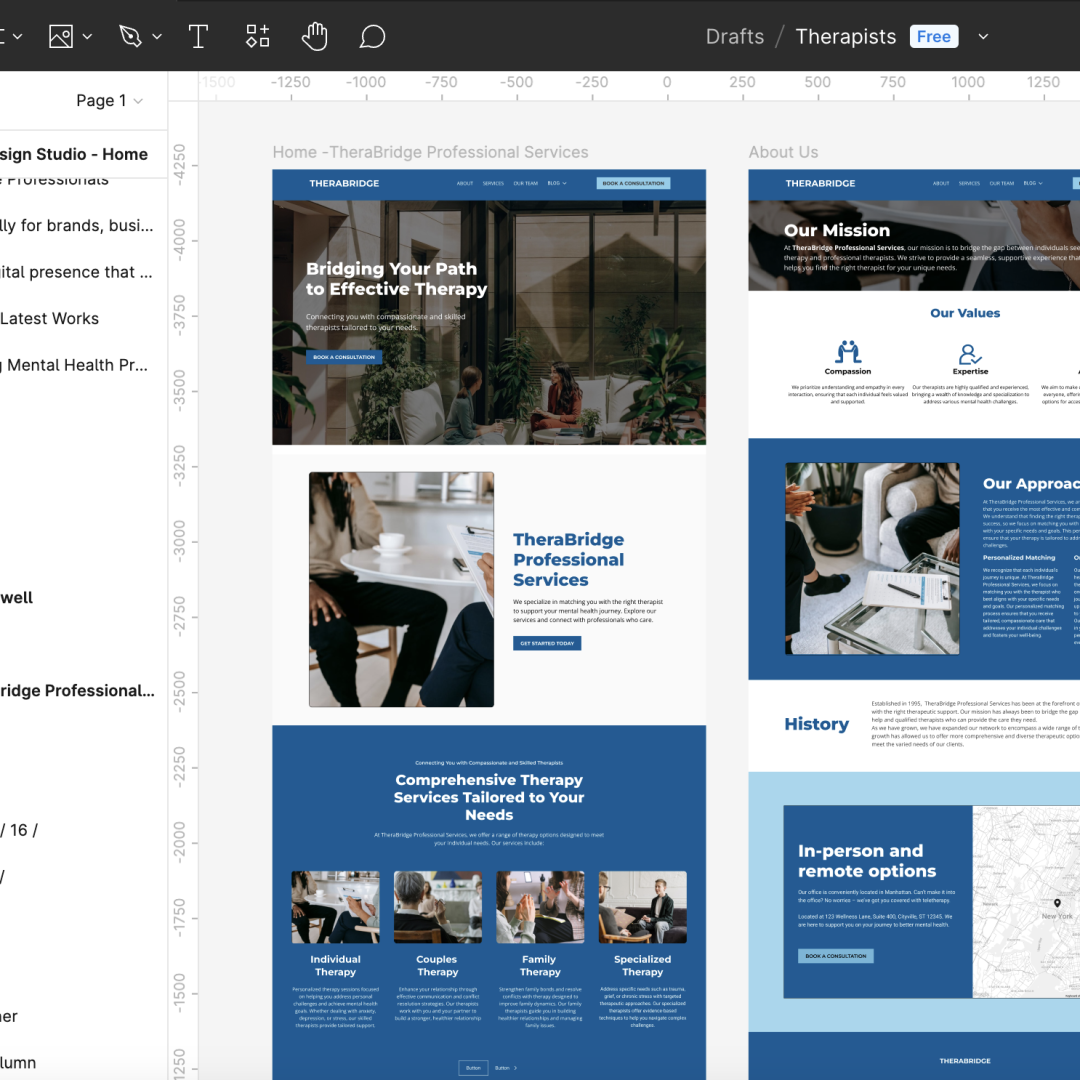Open Pen tool options chevron

157,37
